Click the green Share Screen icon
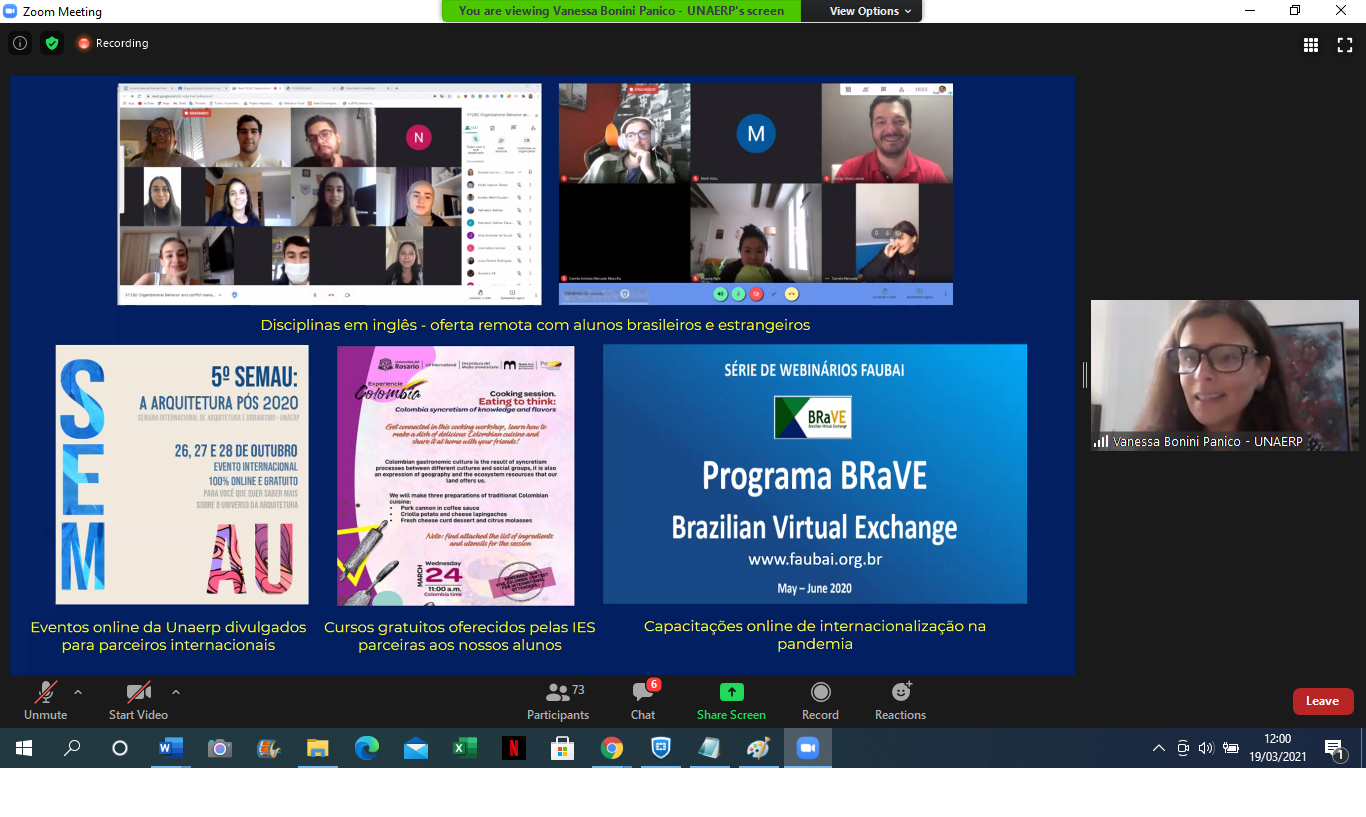1366x817 pixels. (x=731, y=693)
